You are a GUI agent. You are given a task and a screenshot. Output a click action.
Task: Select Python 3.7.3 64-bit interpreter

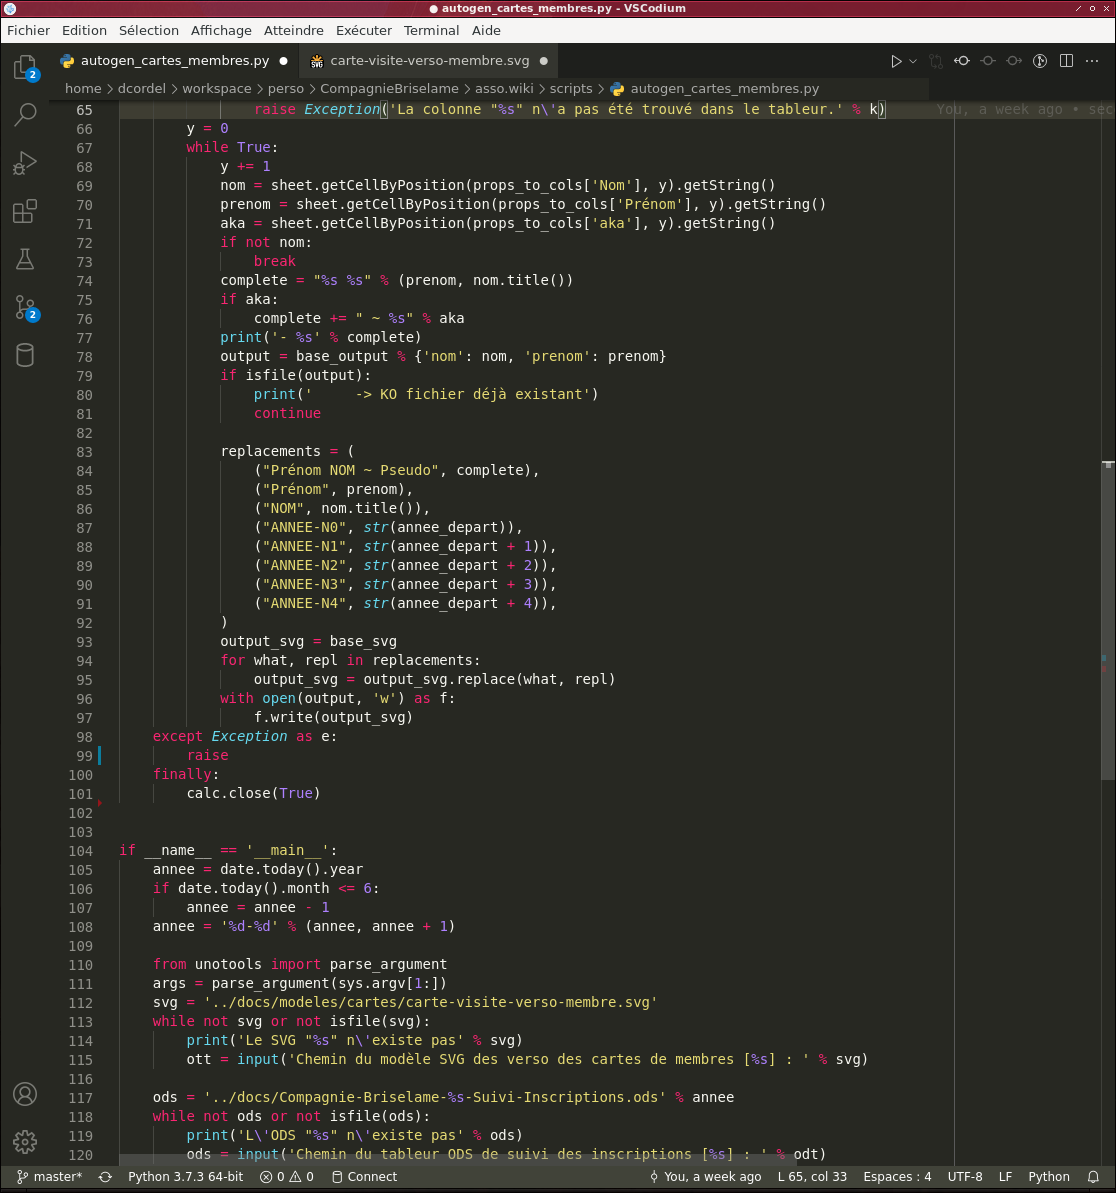186,1176
